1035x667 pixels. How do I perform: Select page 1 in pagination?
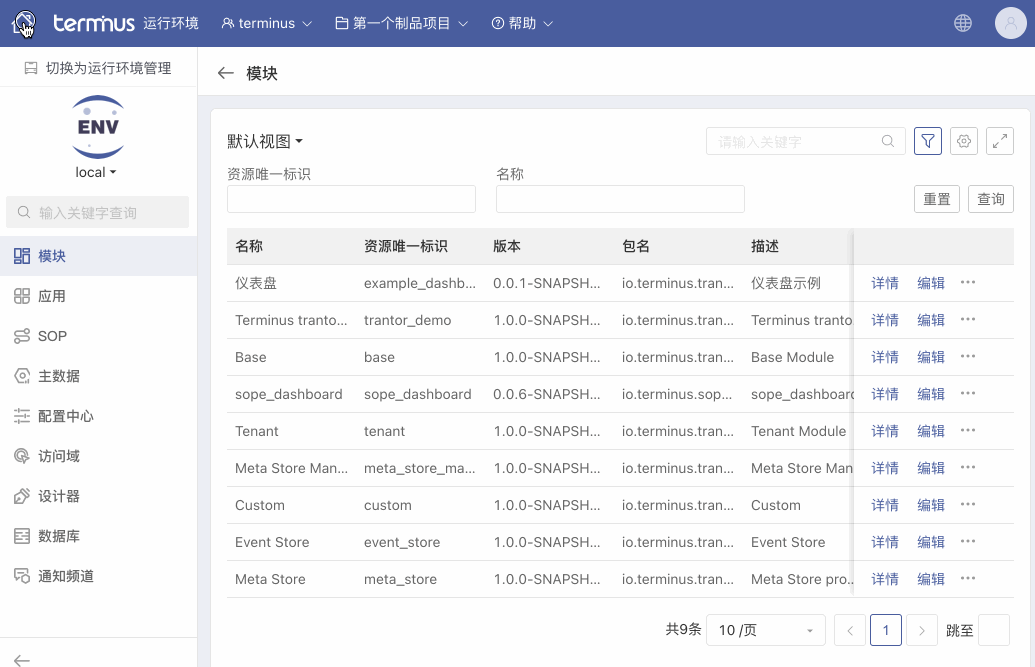pyautogui.click(x=886, y=630)
